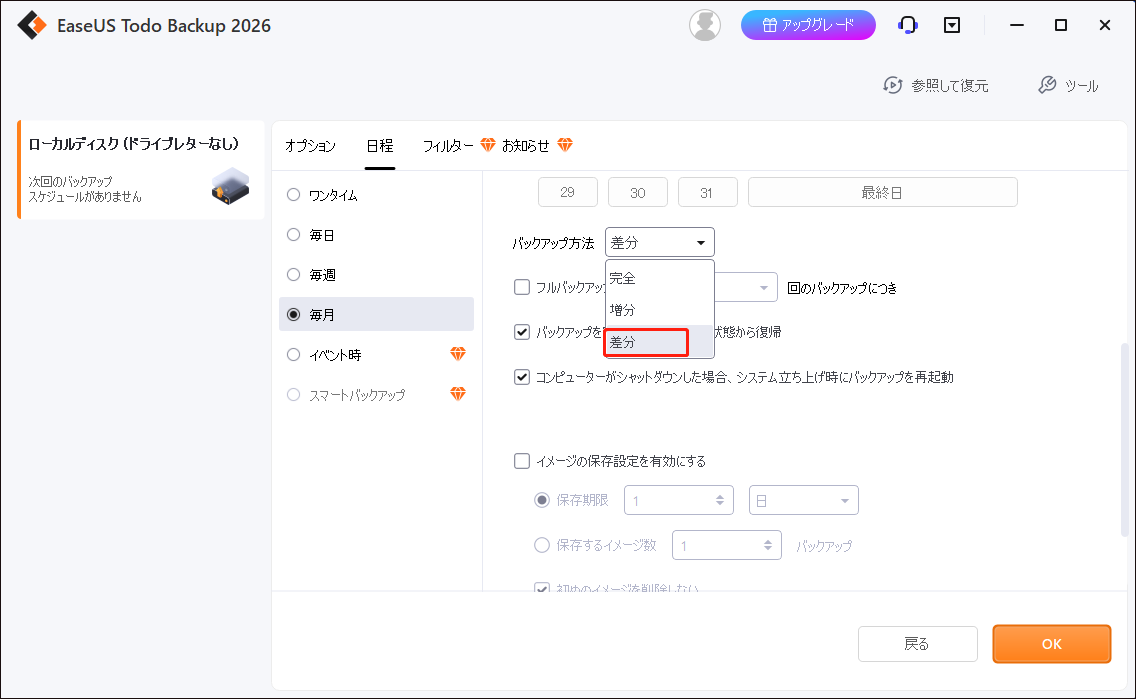This screenshot has width=1136, height=699.
Task: Switch to the お知らせ tab
Action: [525, 146]
